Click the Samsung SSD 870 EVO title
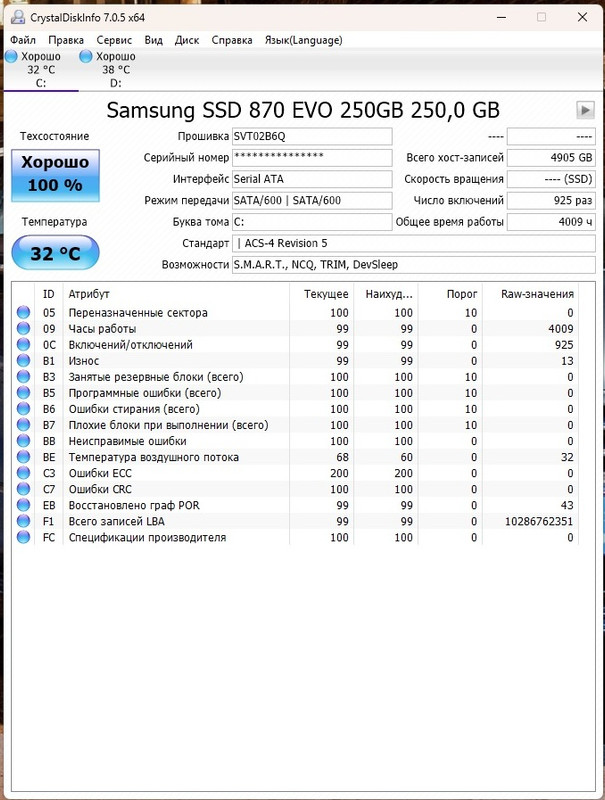This screenshot has height=800, width=605. (303, 110)
